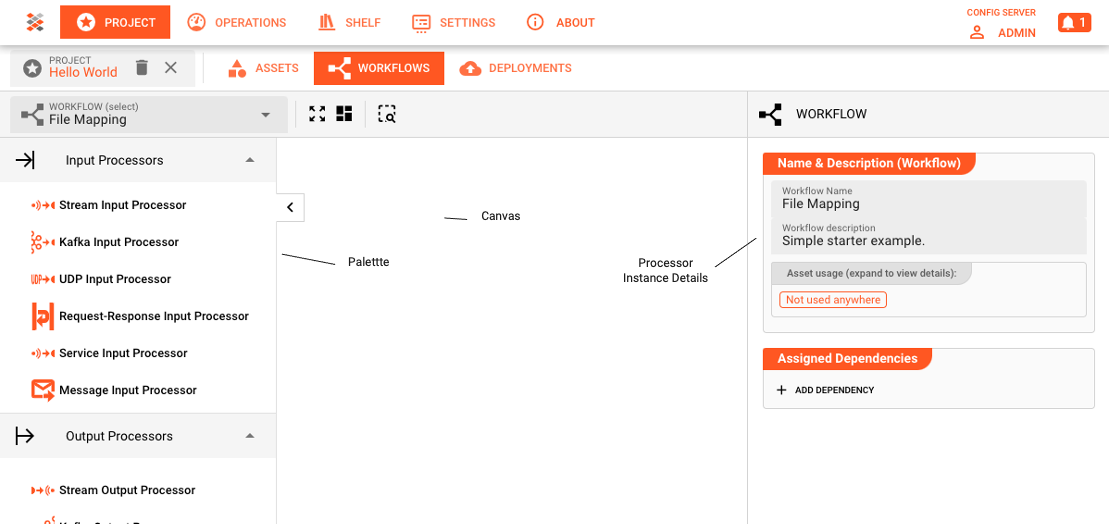Collapse the Input Processors section
Image resolution: width=1109 pixels, height=524 pixels.
coord(250,160)
